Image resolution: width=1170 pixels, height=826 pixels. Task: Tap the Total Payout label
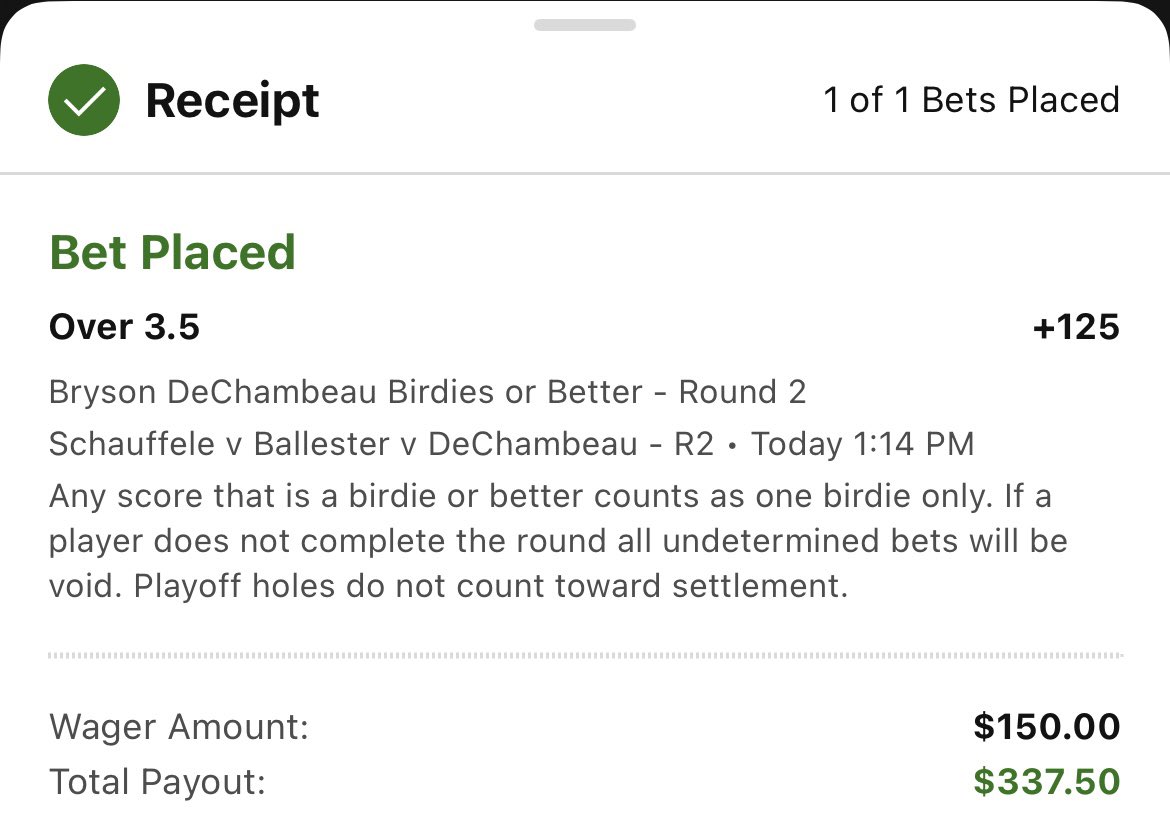coord(157,782)
